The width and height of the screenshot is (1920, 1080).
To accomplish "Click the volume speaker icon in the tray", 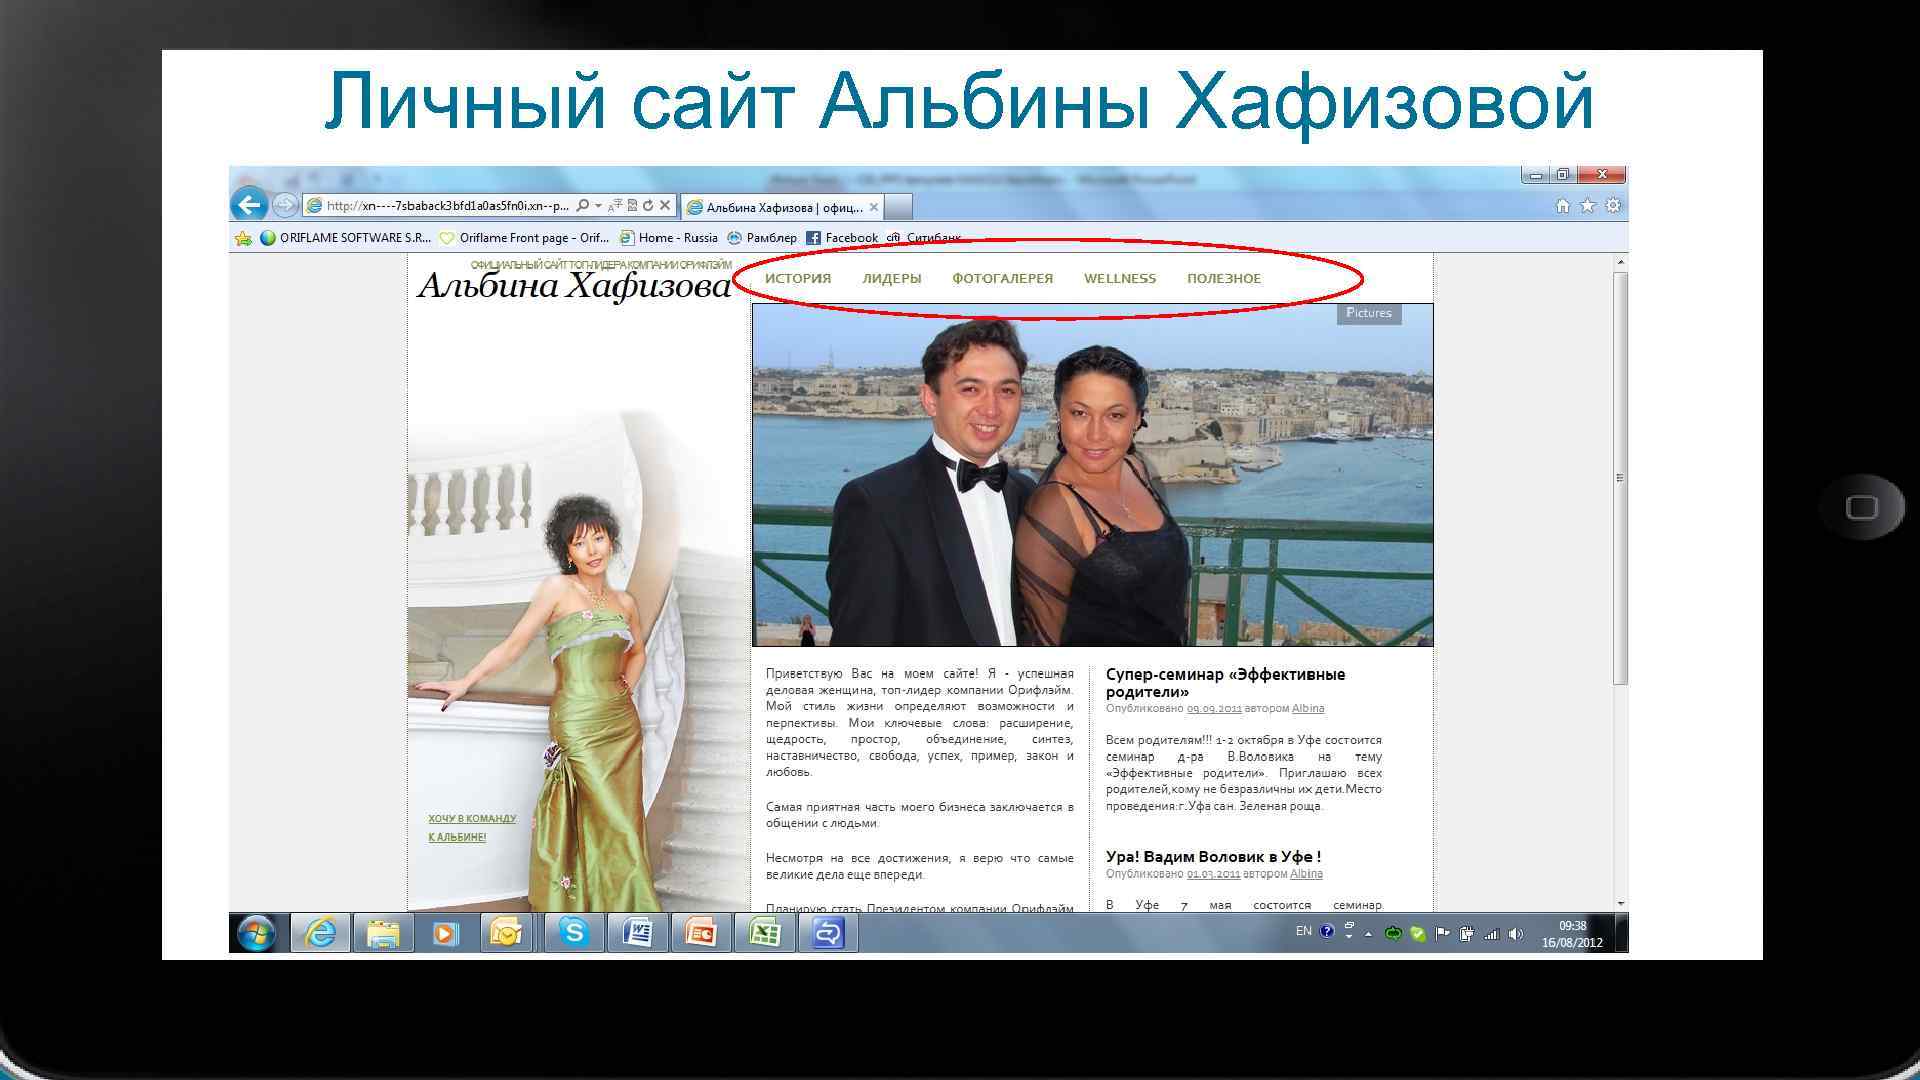I will pos(1516,934).
